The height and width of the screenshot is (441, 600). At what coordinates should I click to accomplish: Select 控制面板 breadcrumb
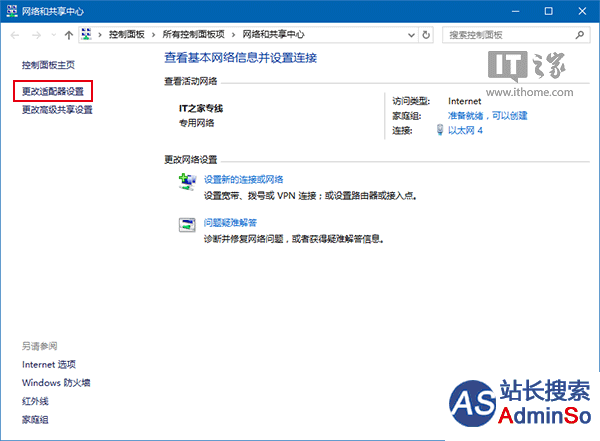tap(127, 34)
